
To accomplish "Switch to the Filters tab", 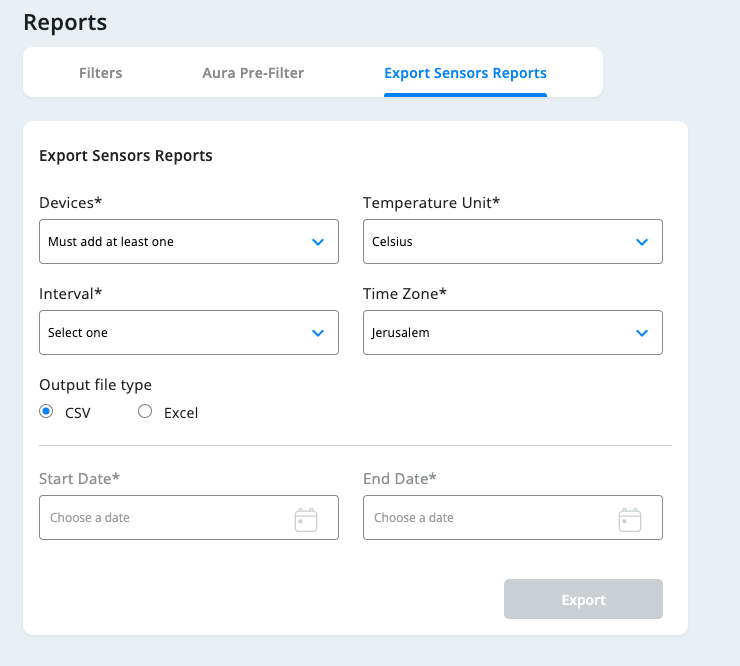I will [101, 73].
